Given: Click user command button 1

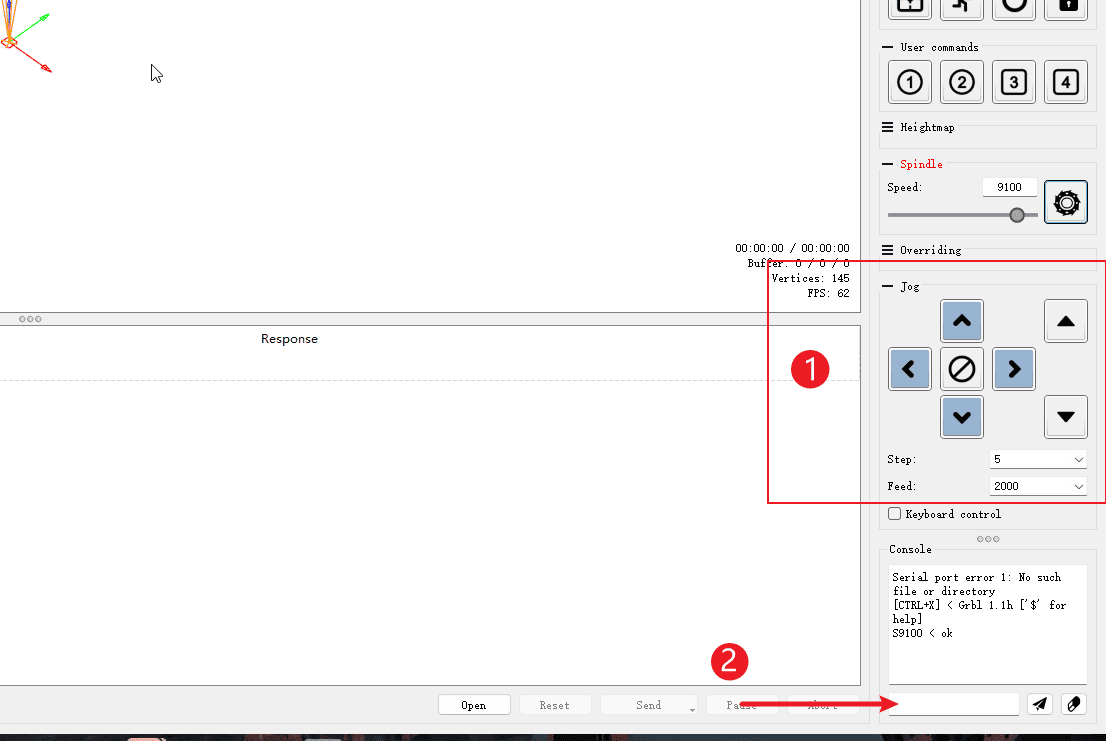Looking at the screenshot, I should click(910, 82).
